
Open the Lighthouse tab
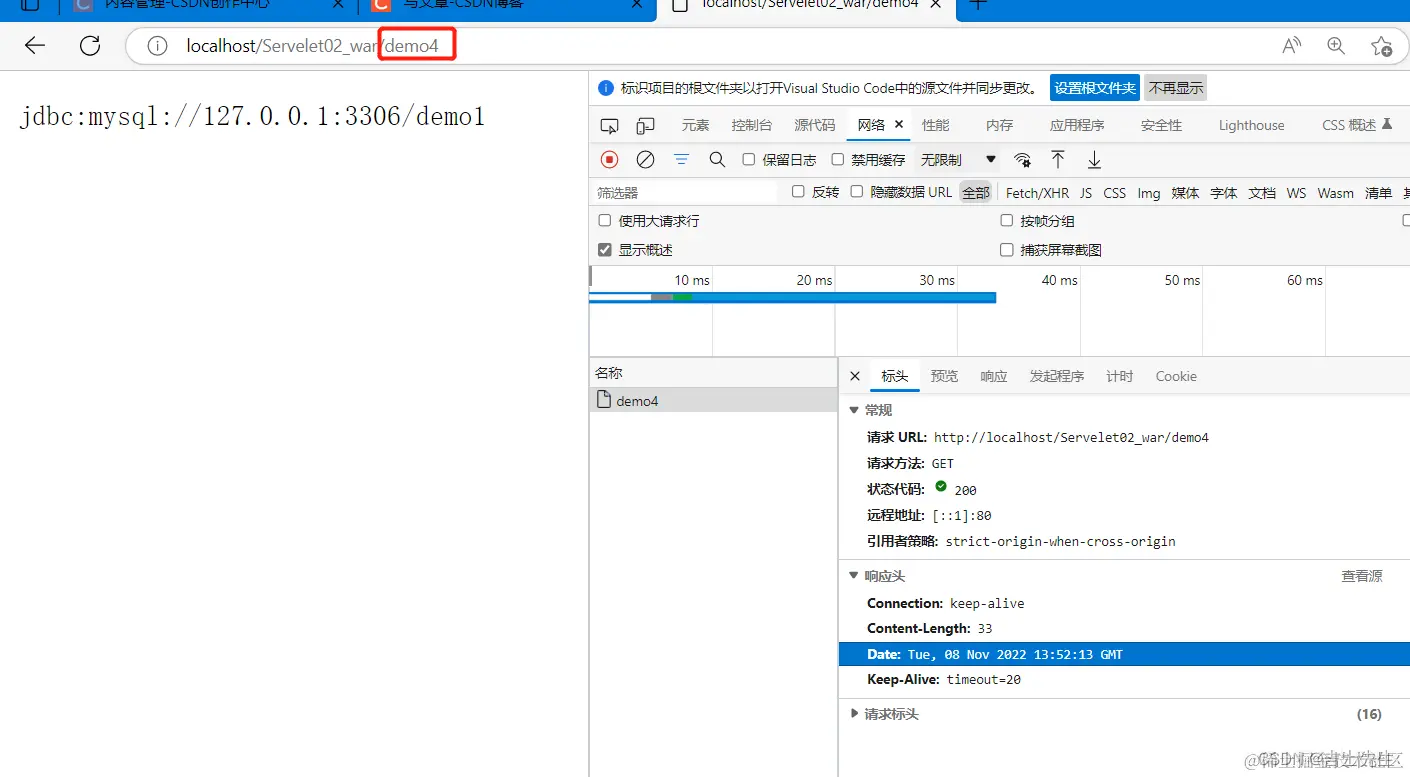(x=1251, y=125)
